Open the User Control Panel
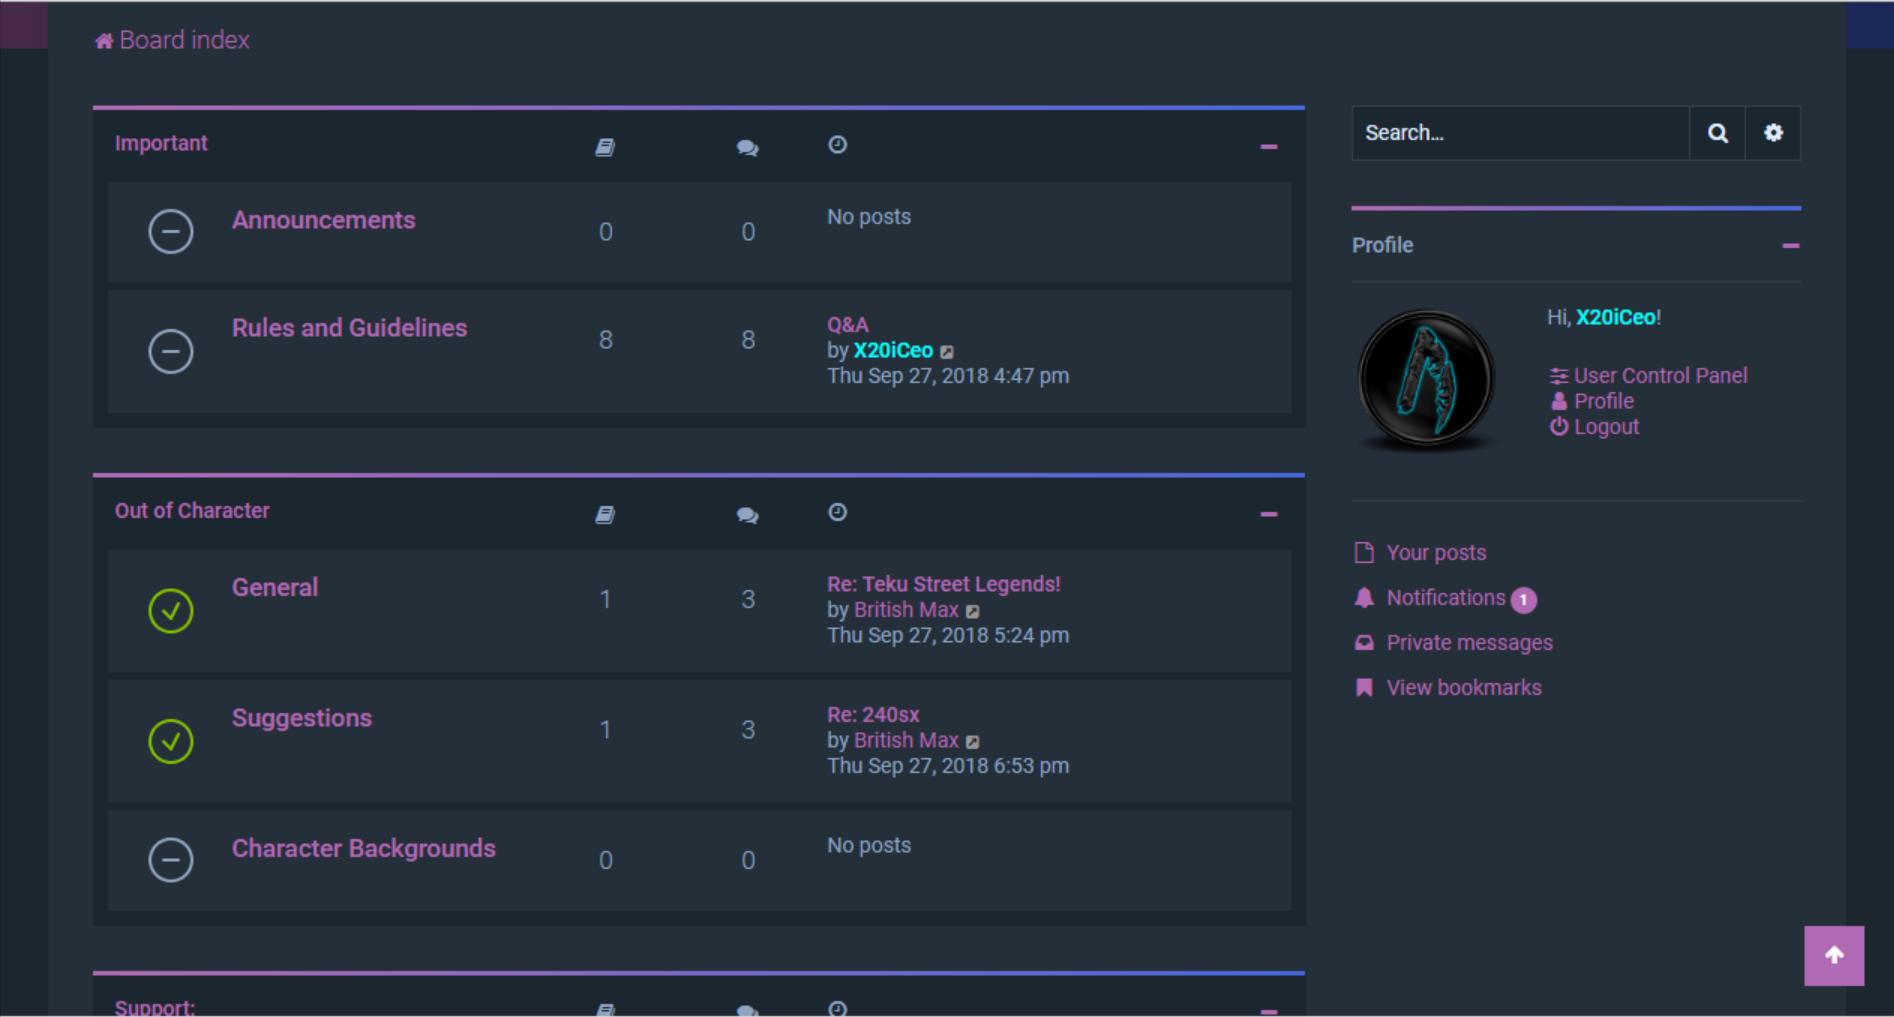The image size is (1894, 1017). [x=1660, y=376]
